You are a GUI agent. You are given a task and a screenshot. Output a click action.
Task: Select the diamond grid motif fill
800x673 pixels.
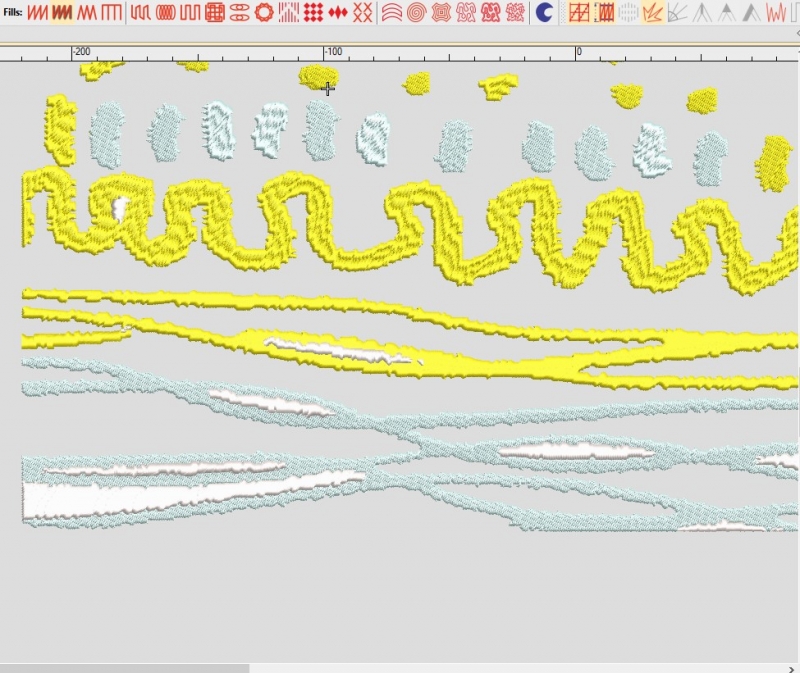313,13
